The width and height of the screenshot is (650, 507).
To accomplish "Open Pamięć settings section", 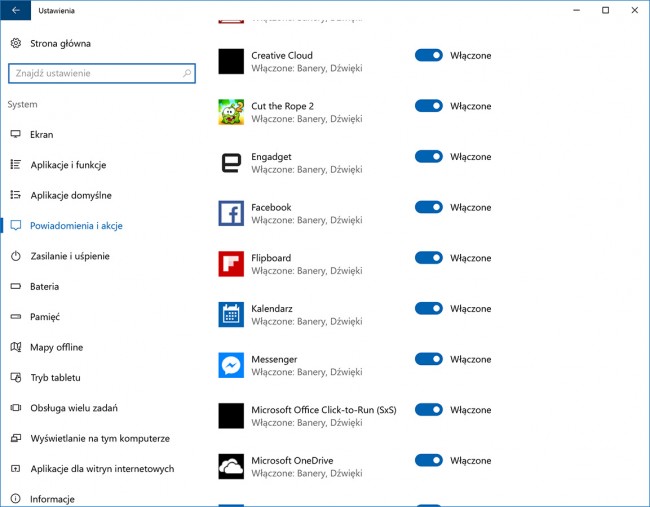I will point(45,317).
